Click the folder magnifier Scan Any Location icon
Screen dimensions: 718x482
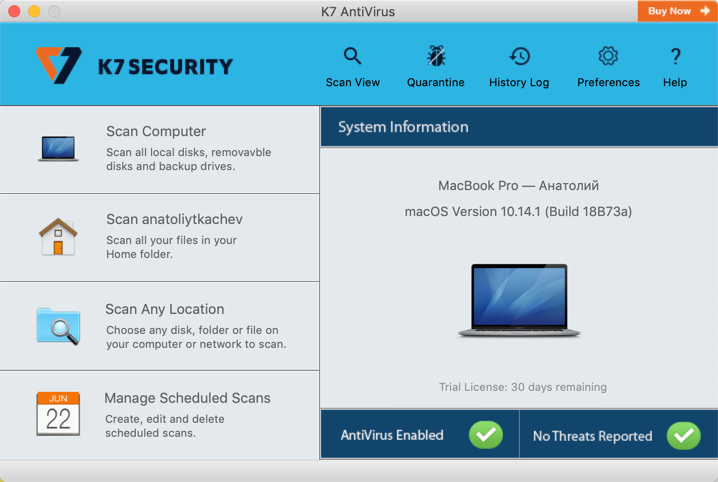tap(58, 326)
